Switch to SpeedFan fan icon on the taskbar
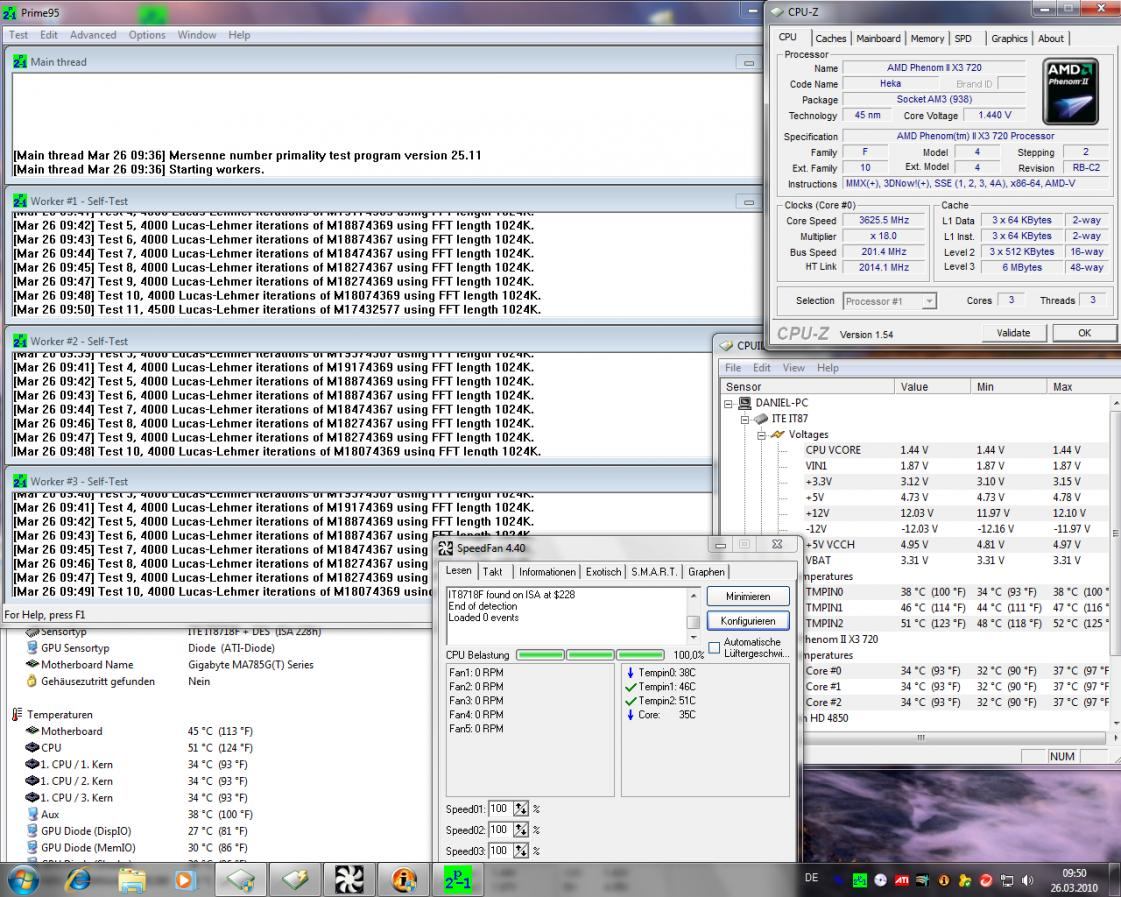The height and width of the screenshot is (897, 1121). (350, 879)
